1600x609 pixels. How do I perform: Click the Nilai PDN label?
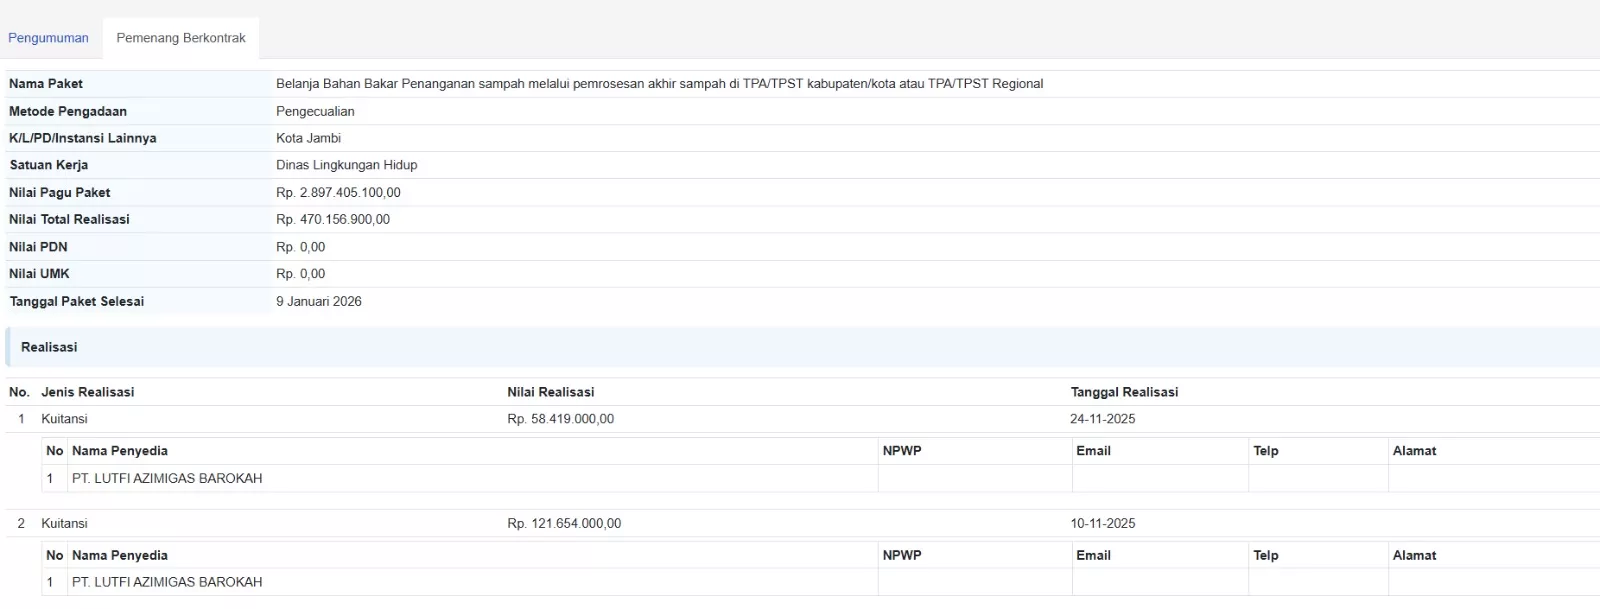click(x=38, y=247)
